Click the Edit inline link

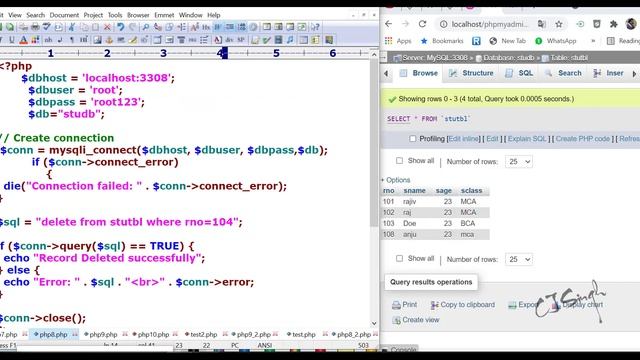pos(464,139)
